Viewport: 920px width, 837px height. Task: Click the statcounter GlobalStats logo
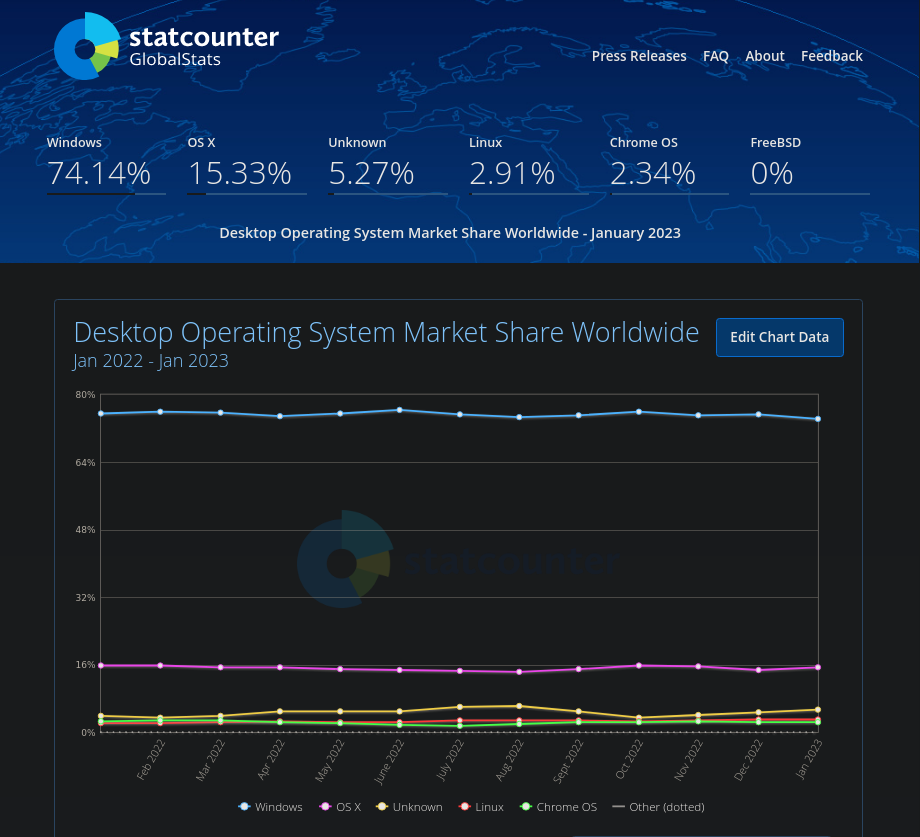[166, 46]
